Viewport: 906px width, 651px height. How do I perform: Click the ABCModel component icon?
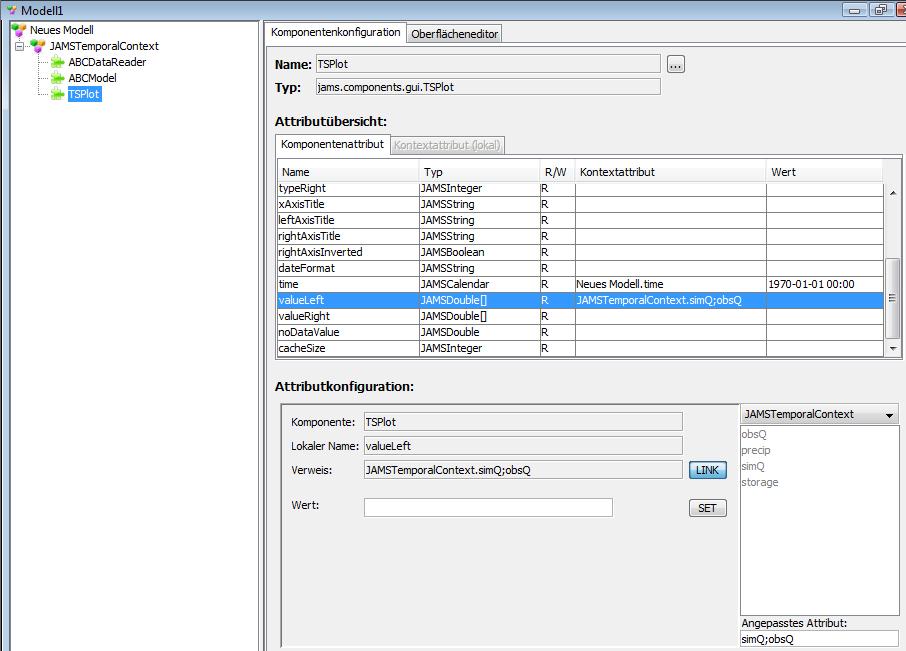tap(58, 78)
